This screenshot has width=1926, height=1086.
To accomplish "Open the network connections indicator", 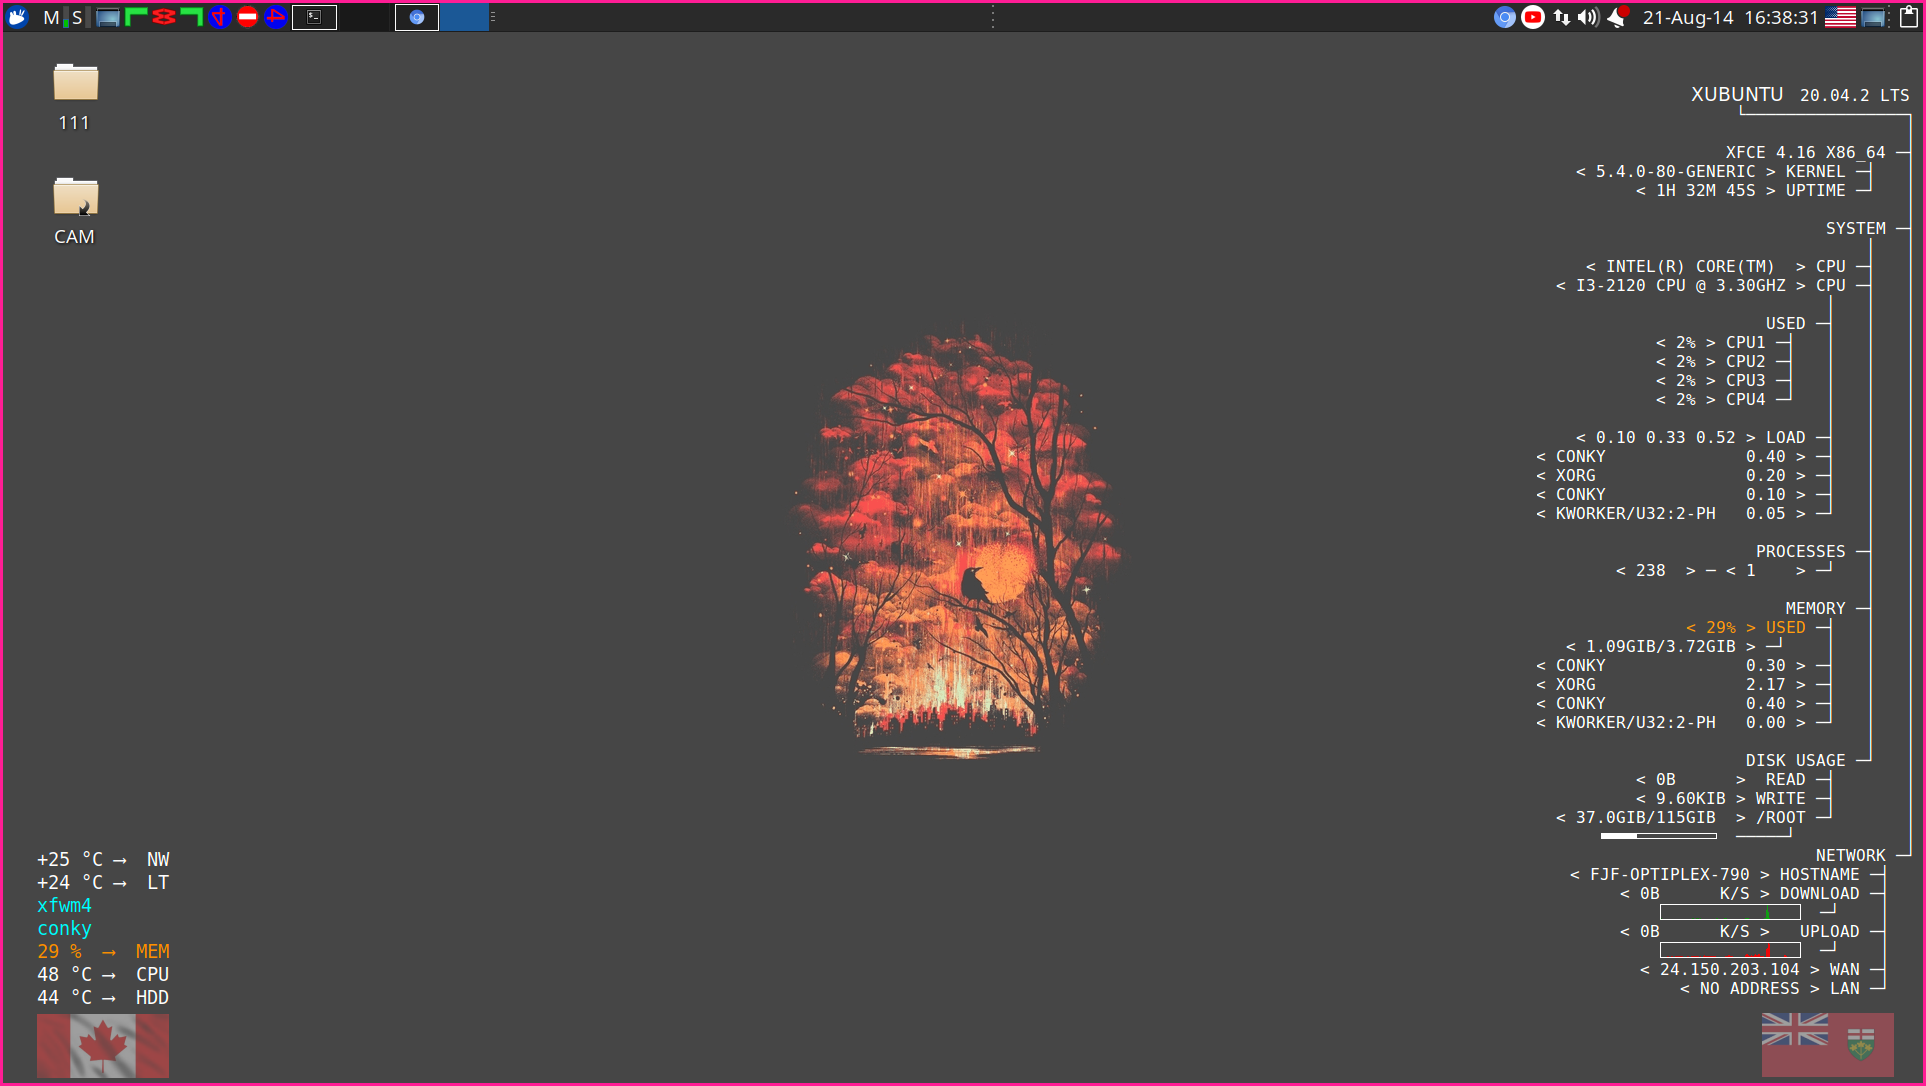I will click(x=1561, y=17).
